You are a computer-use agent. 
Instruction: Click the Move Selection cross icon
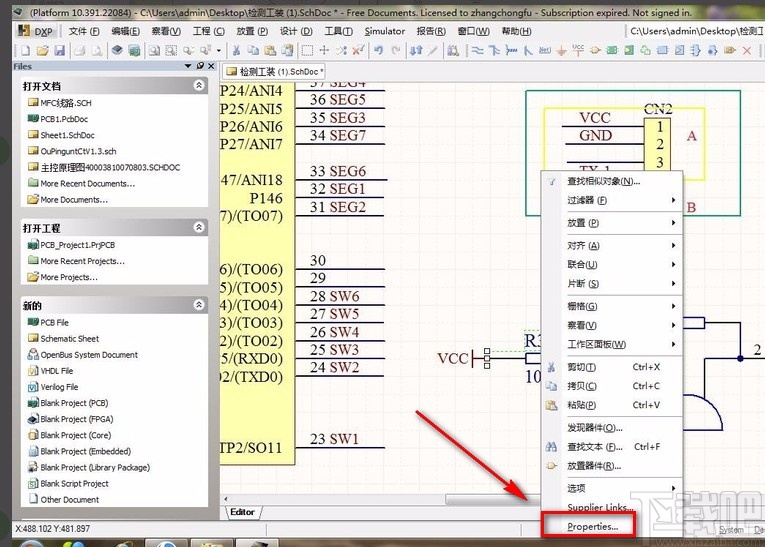[324, 50]
